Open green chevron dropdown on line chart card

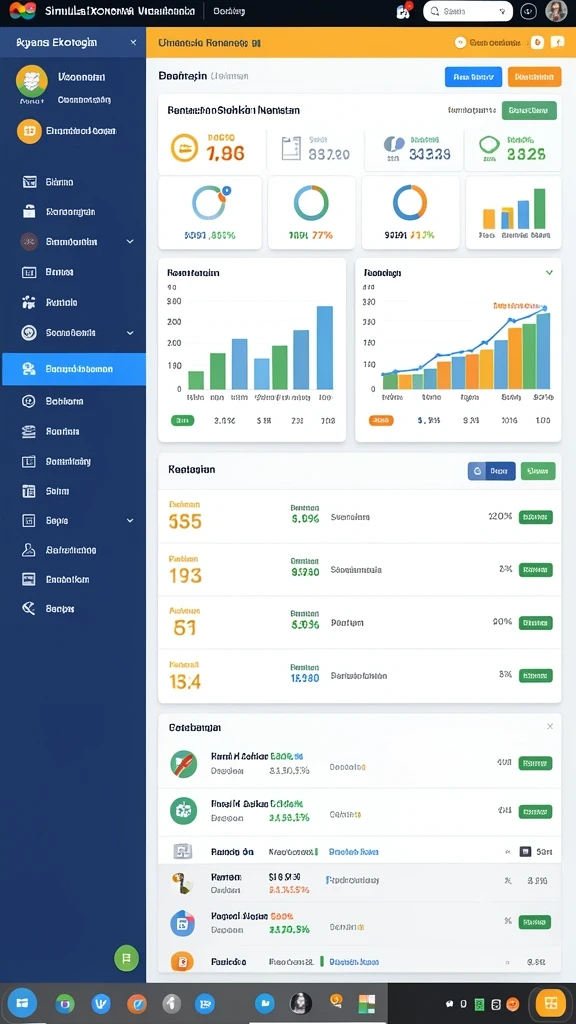coord(549,272)
